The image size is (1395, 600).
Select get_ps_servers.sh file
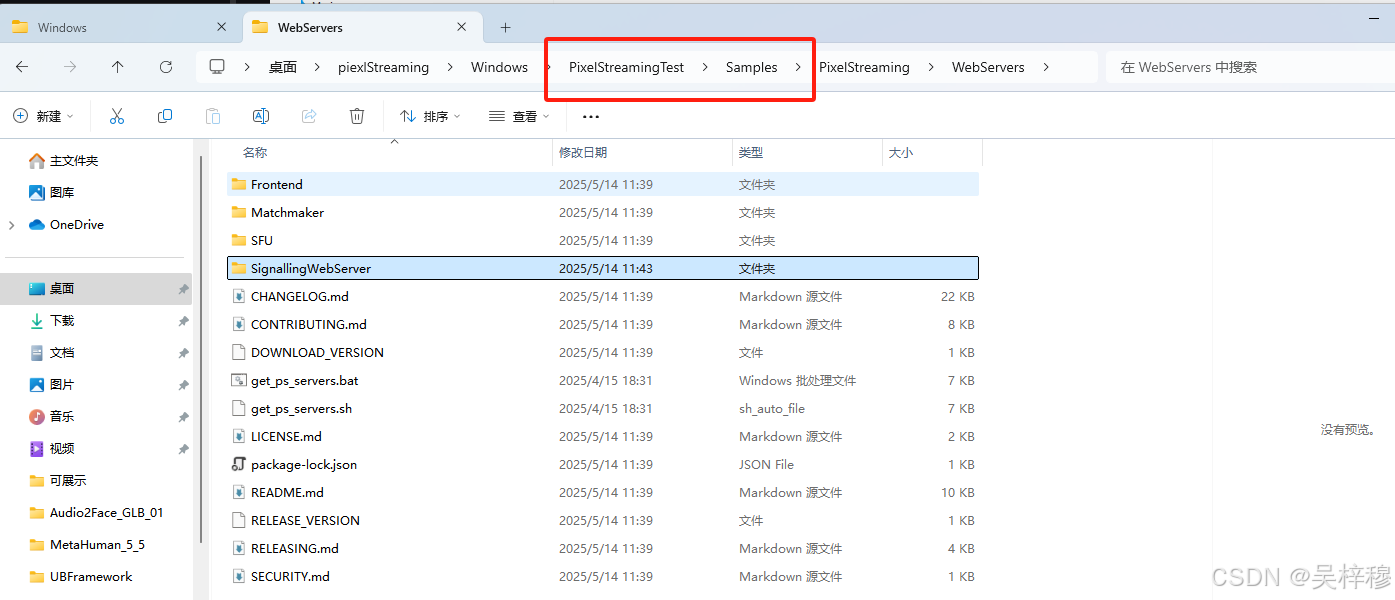(603, 408)
